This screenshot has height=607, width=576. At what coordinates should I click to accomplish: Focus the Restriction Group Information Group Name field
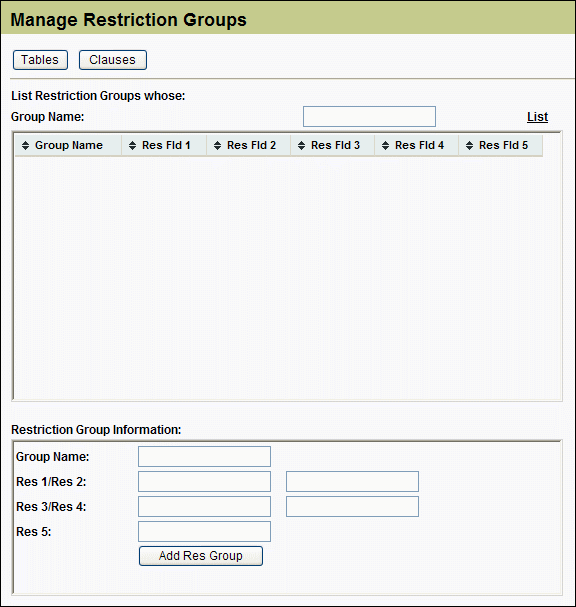pos(204,456)
